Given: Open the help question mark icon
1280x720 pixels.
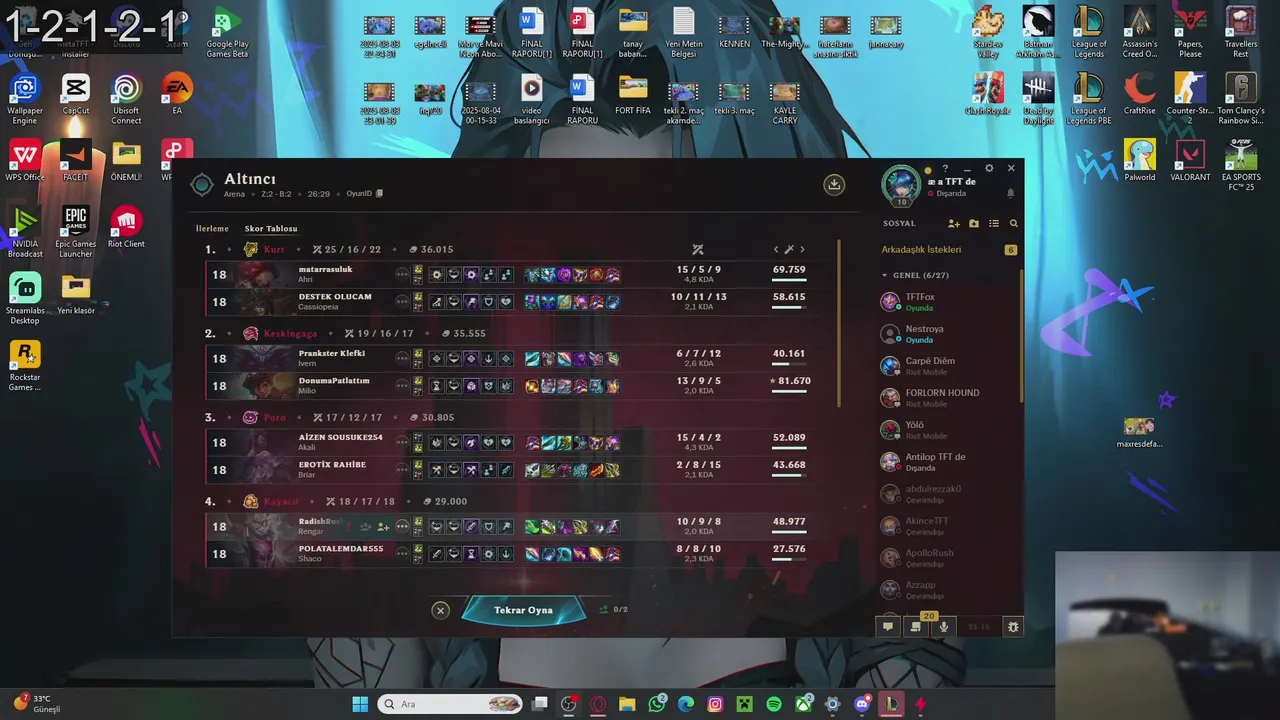Looking at the screenshot, I should (945, 169).
